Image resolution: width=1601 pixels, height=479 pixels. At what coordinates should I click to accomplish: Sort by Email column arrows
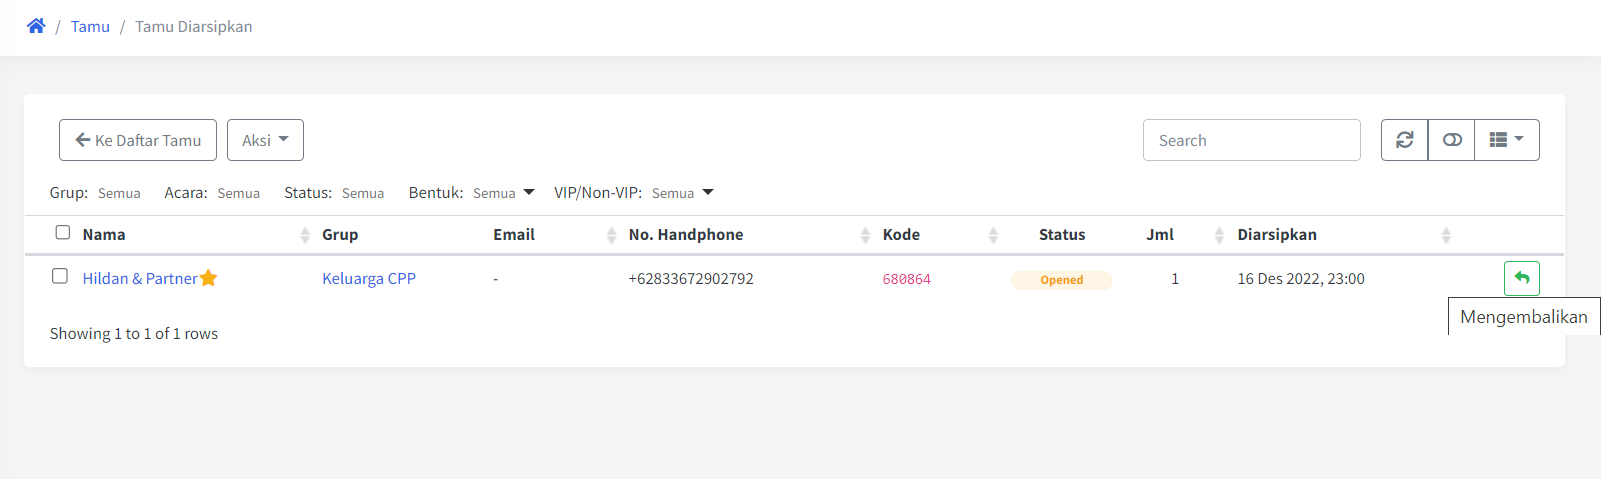(611, 235)
